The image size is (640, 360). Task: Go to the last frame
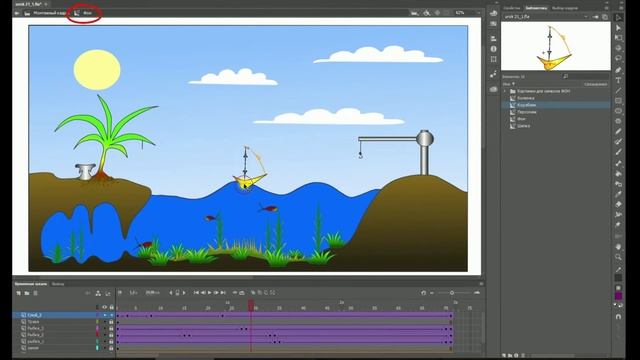click(x=223, y=293)
